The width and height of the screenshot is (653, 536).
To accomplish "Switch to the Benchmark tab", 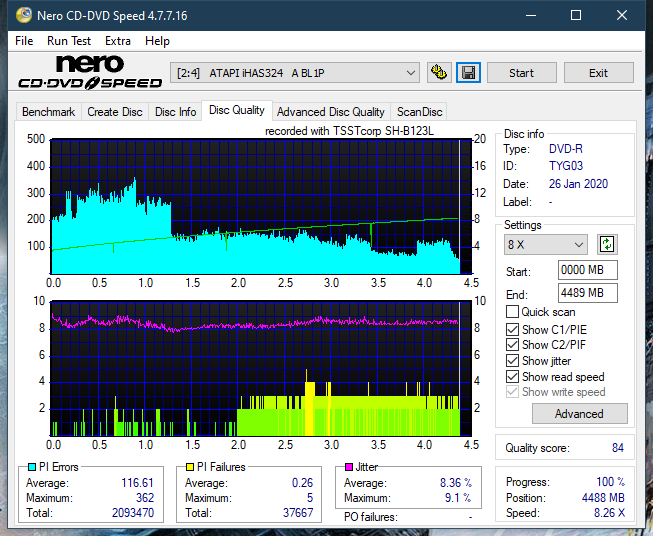I will click(49, 112).
